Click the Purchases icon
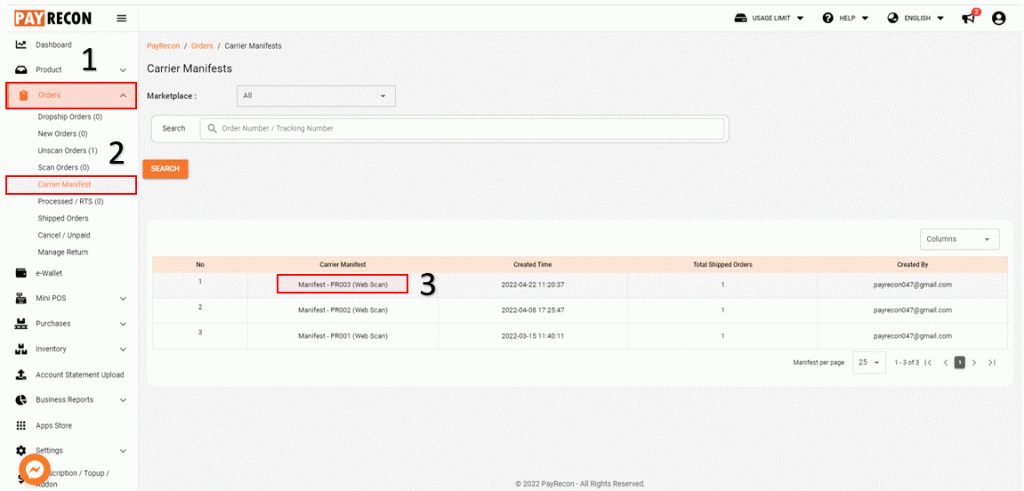The height and width of the screenshot is (491, 1024). (x=21, y=323)
